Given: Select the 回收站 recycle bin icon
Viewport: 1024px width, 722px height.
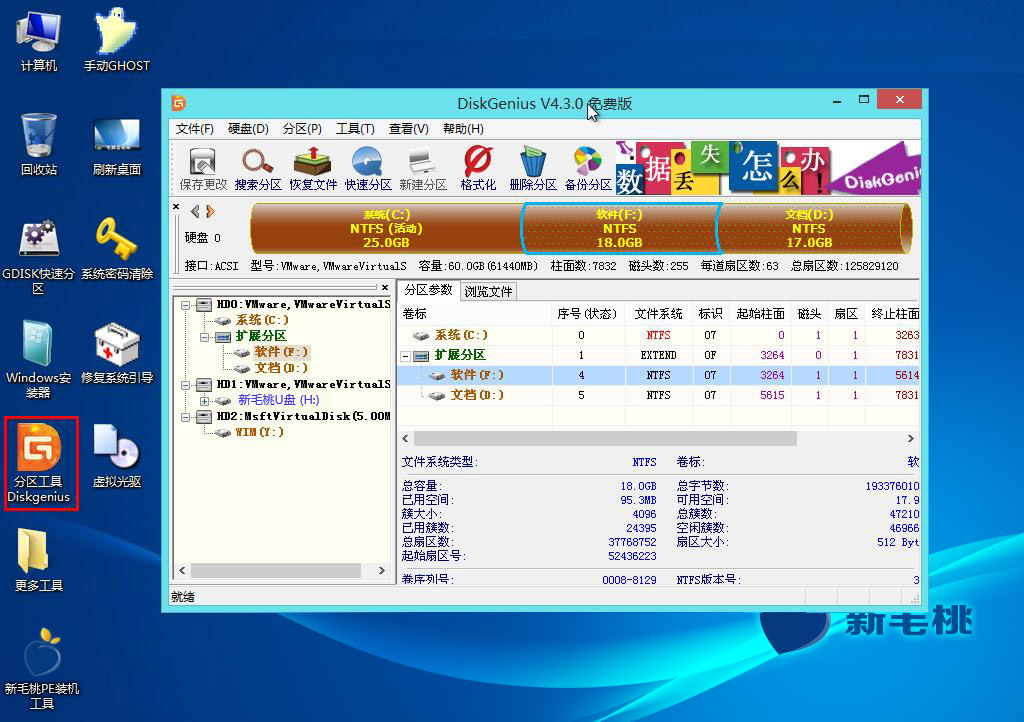Looking at the screenshot, I should coord(39,144).
